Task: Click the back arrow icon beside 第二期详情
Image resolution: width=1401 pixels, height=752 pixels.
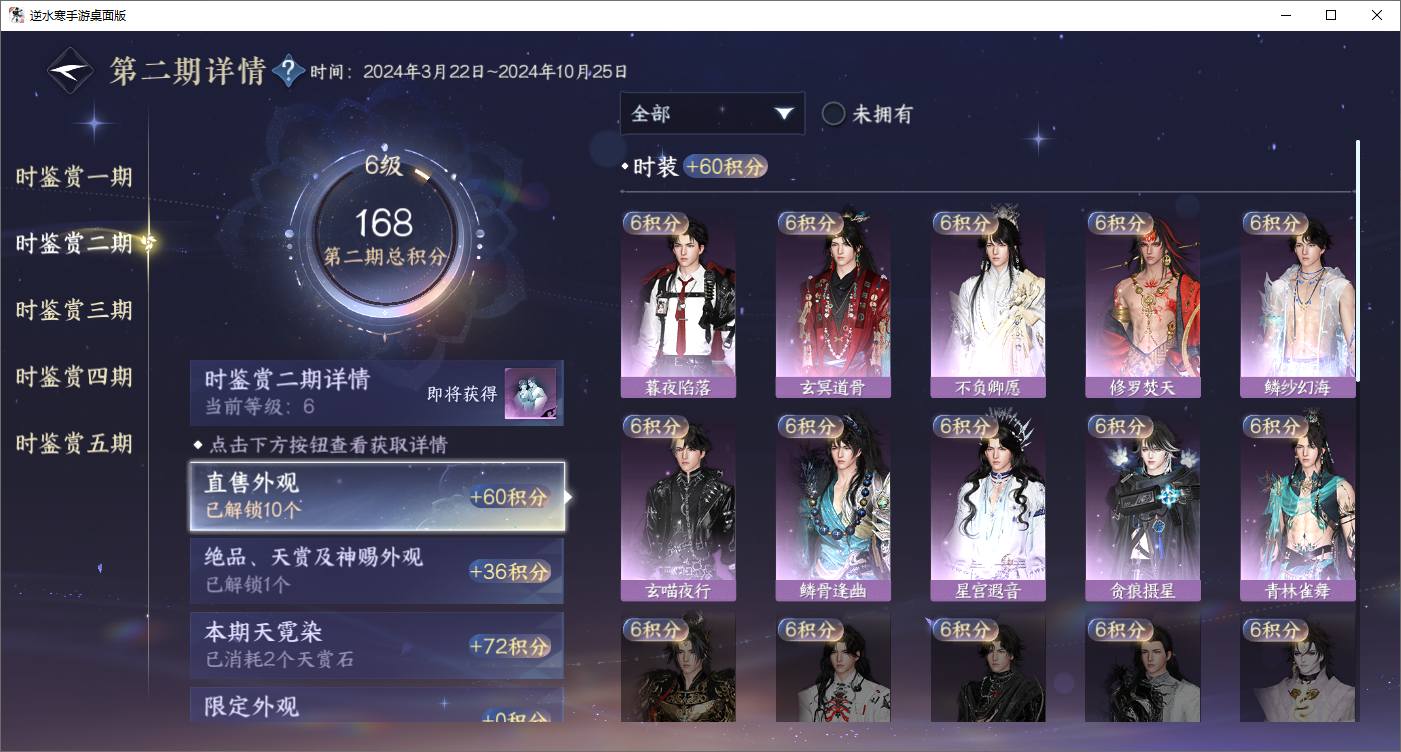Action: pyautogui.click(x=71, y=72)
